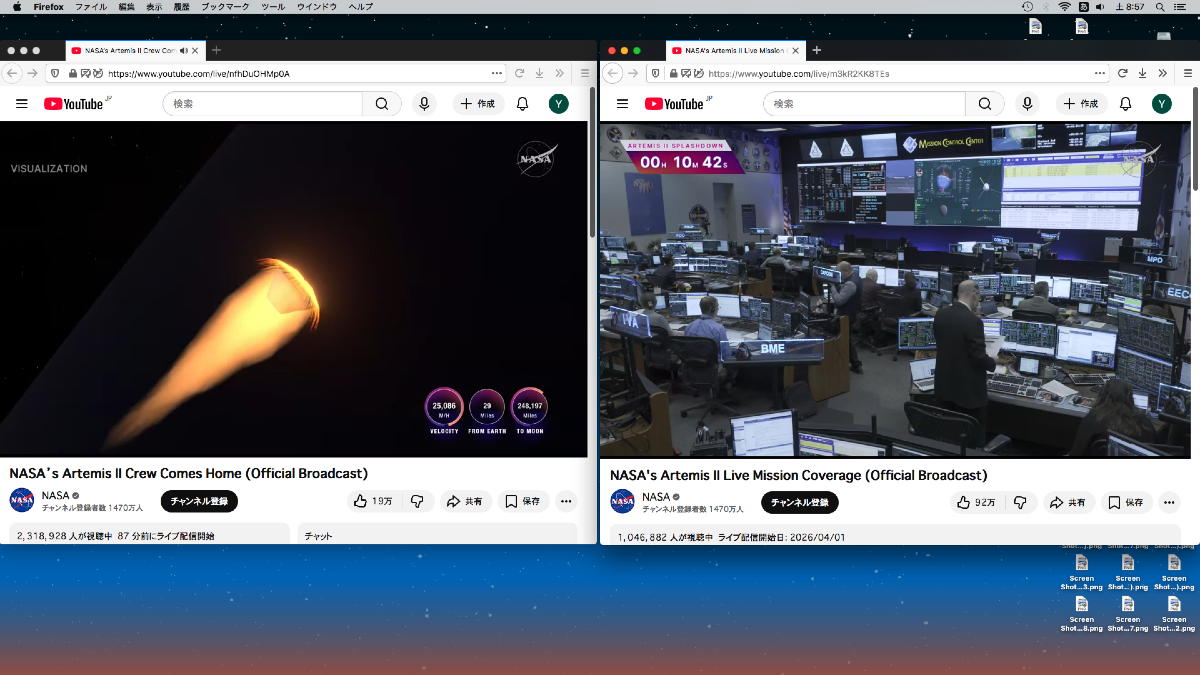Click the search magnifier in left YouTube window

(x=382, y=104)
